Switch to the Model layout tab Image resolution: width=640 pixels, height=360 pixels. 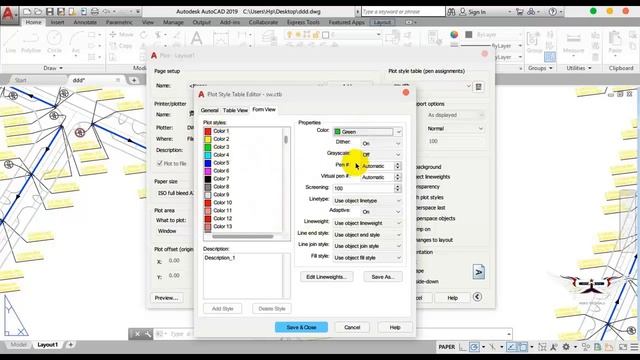pos(18,345)
